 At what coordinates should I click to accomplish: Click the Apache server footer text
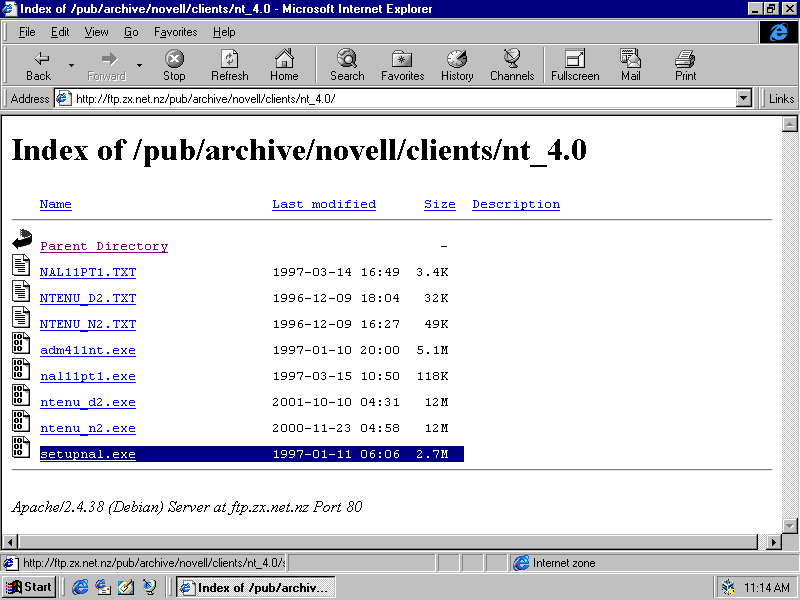pyautogui.click(x=187, y=507)
